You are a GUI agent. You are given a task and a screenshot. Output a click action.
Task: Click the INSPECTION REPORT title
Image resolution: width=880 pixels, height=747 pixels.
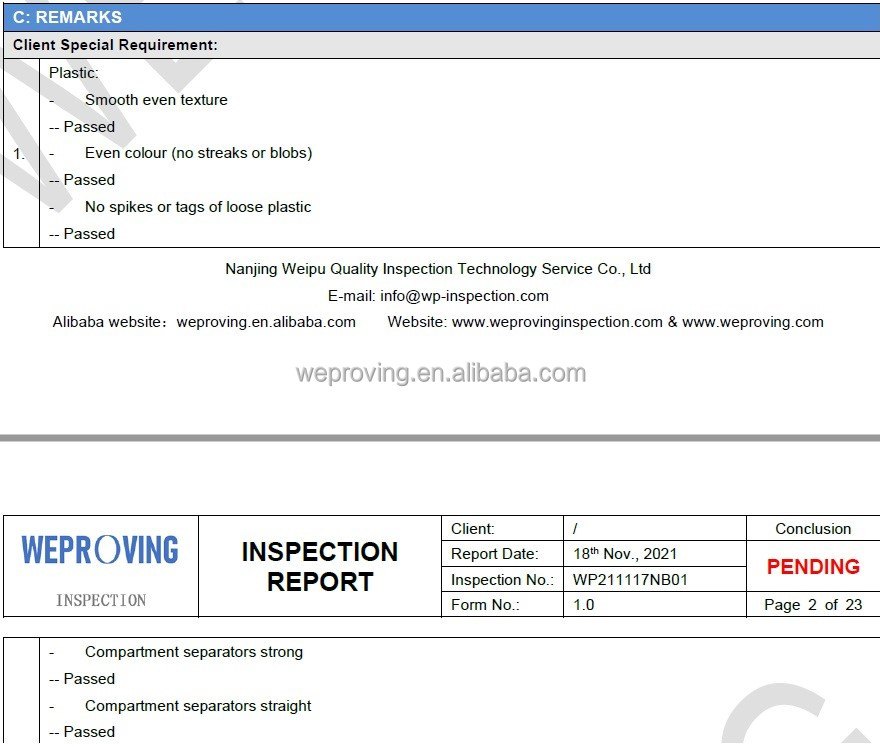[320, 566]
